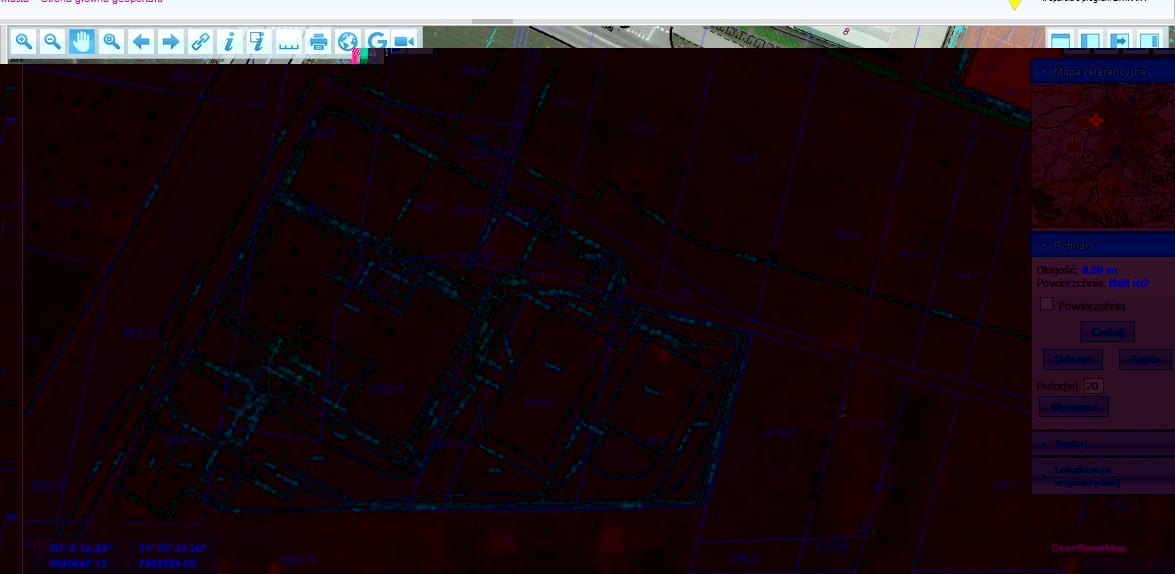This screenshot has height=574, width=1175.
Task: Select the info identify tool
Action: pos(229,41)
